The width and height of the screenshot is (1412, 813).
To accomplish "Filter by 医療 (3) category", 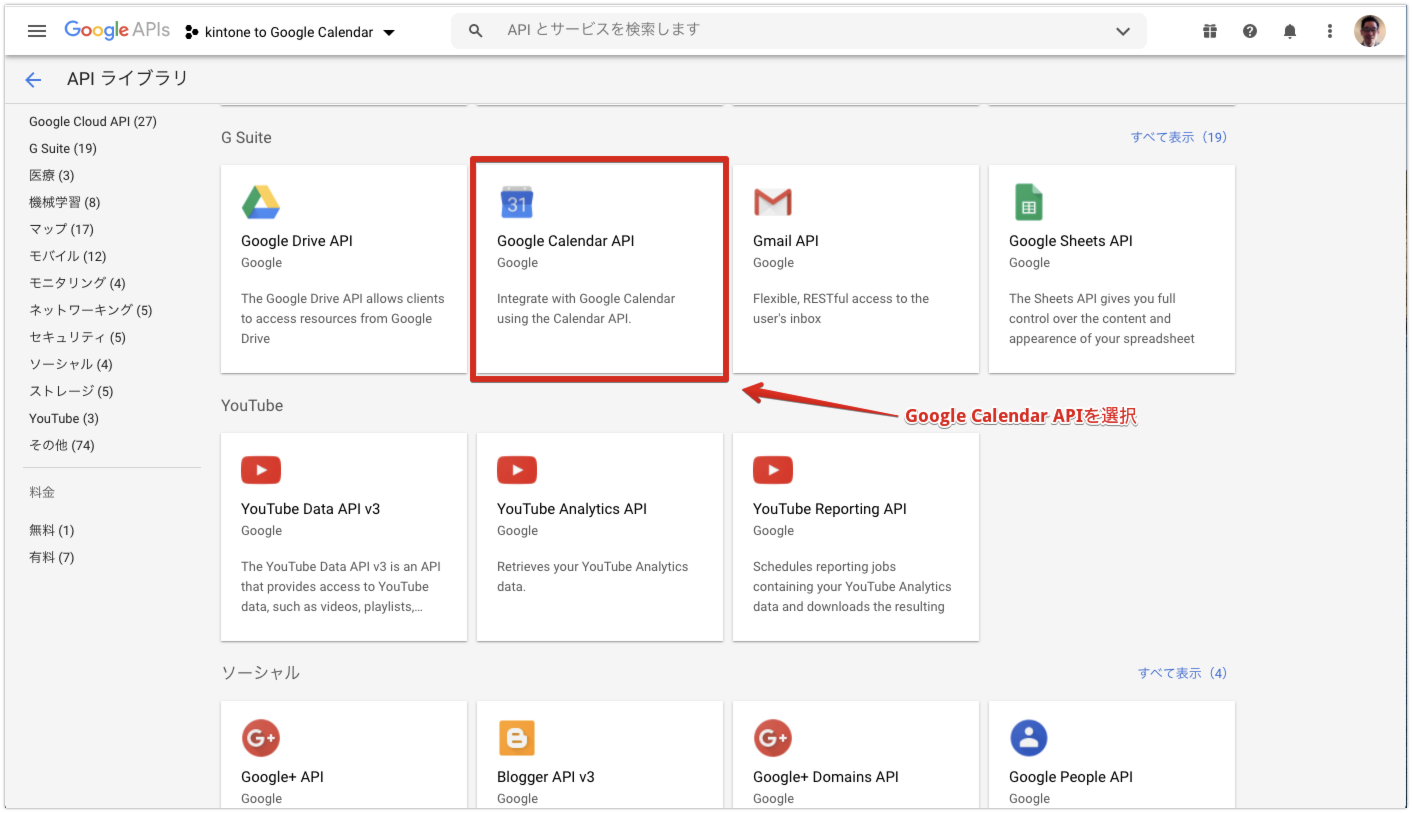I will tap(52, 175).
